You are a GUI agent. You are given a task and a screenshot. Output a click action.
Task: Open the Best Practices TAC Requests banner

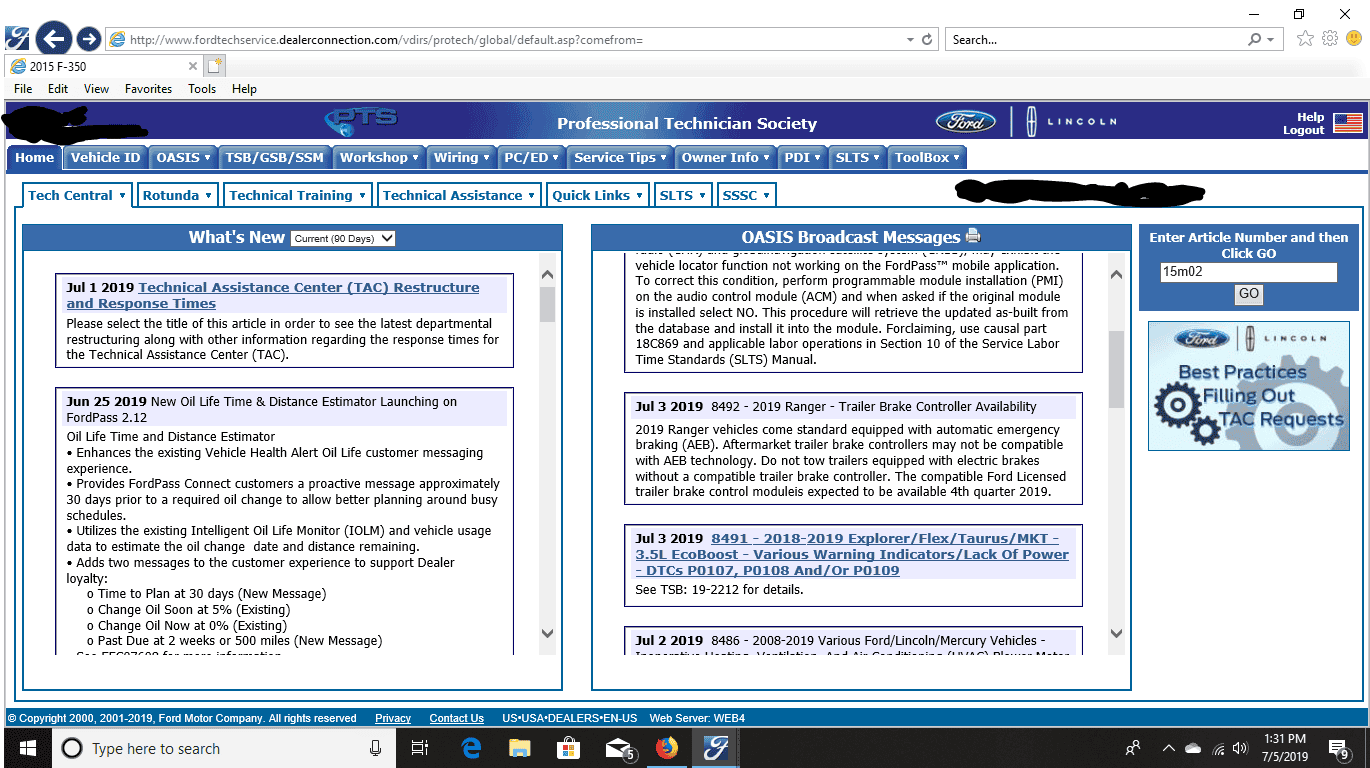[x=1248, y=386]
